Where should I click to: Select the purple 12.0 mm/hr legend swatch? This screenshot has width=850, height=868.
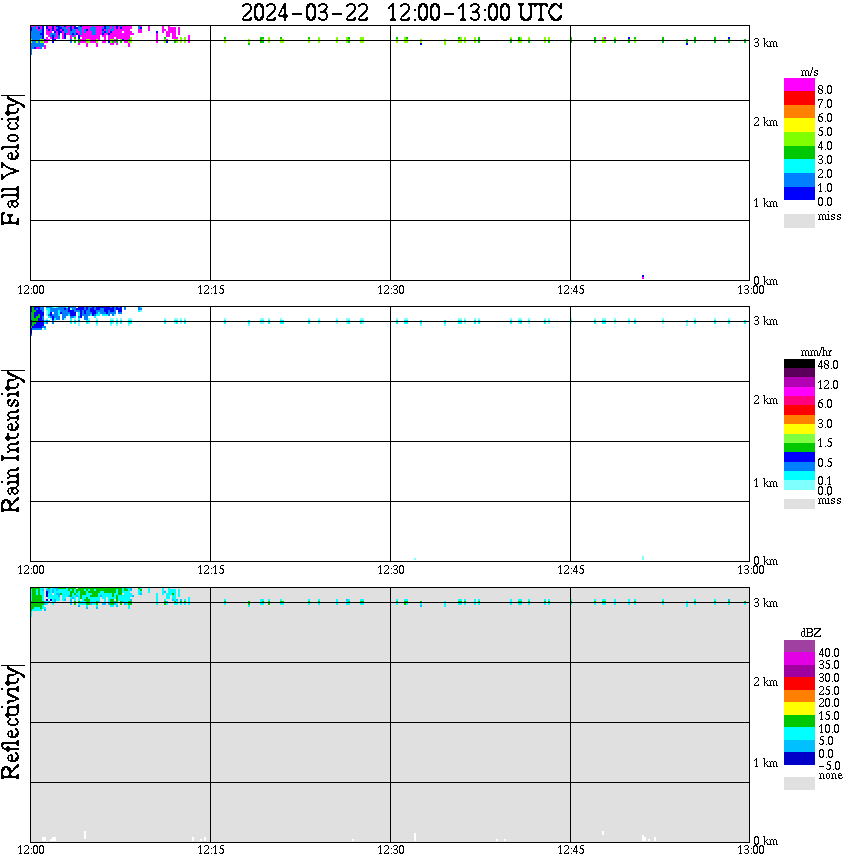(799, 383)
